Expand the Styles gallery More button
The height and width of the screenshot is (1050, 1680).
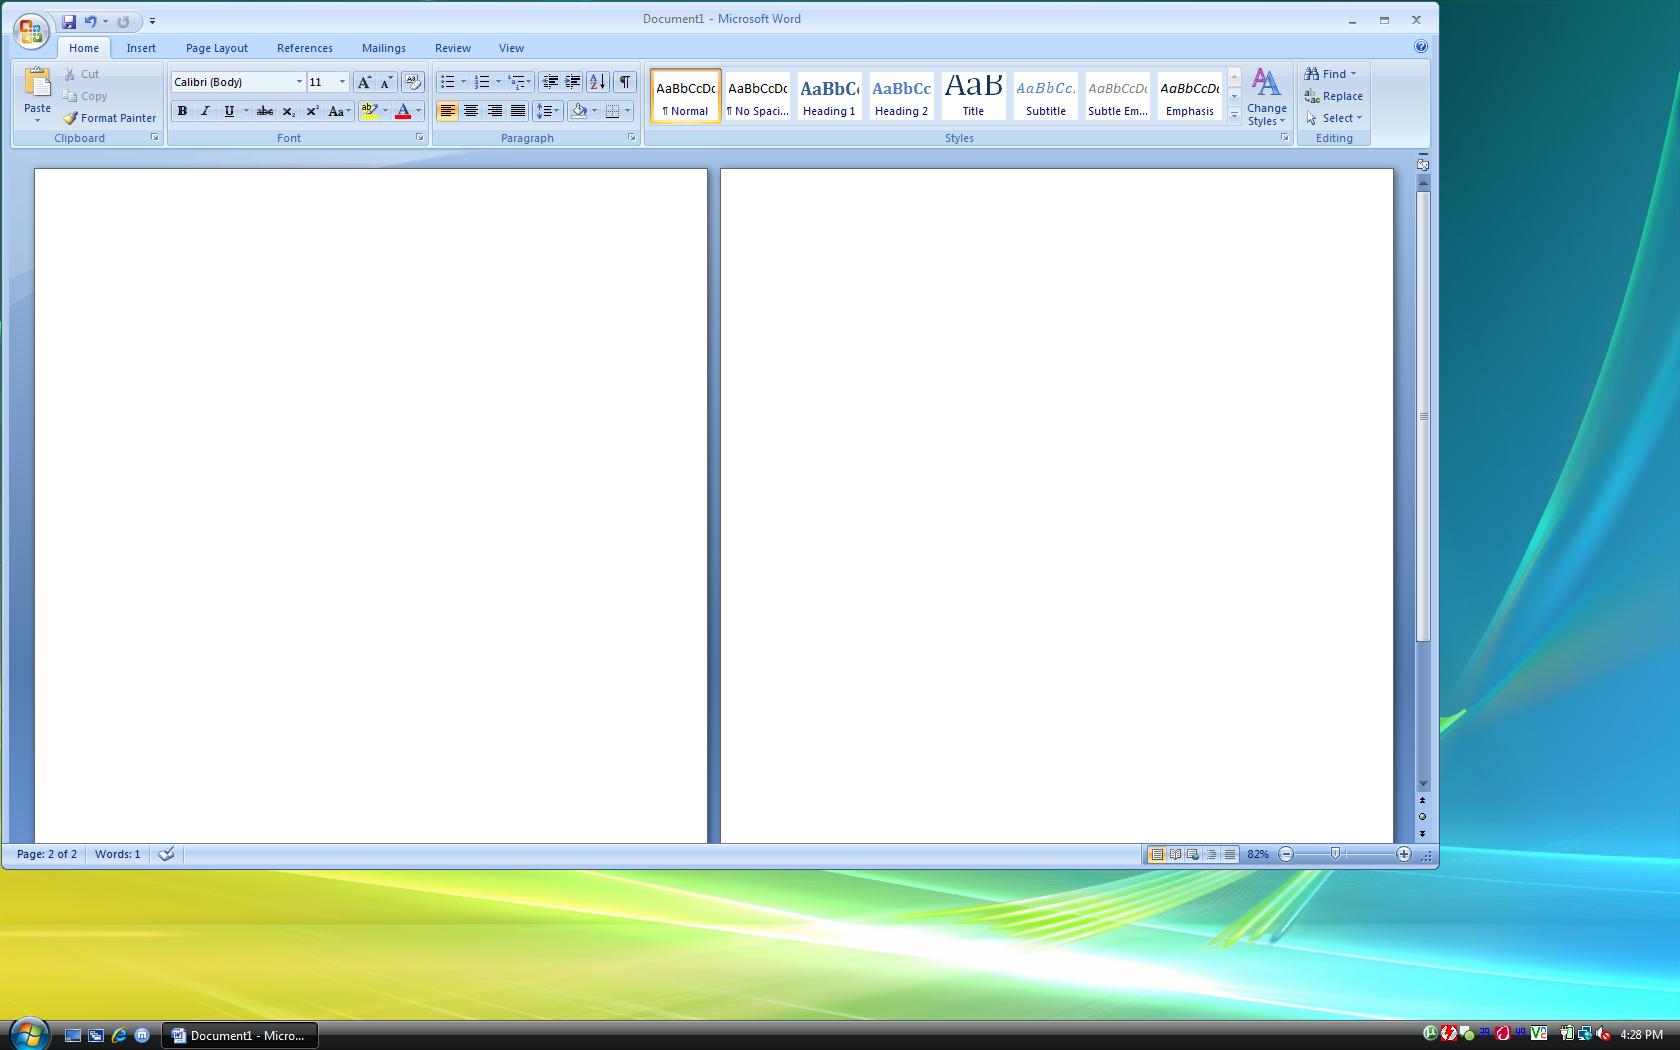[x=1234, y=116]
